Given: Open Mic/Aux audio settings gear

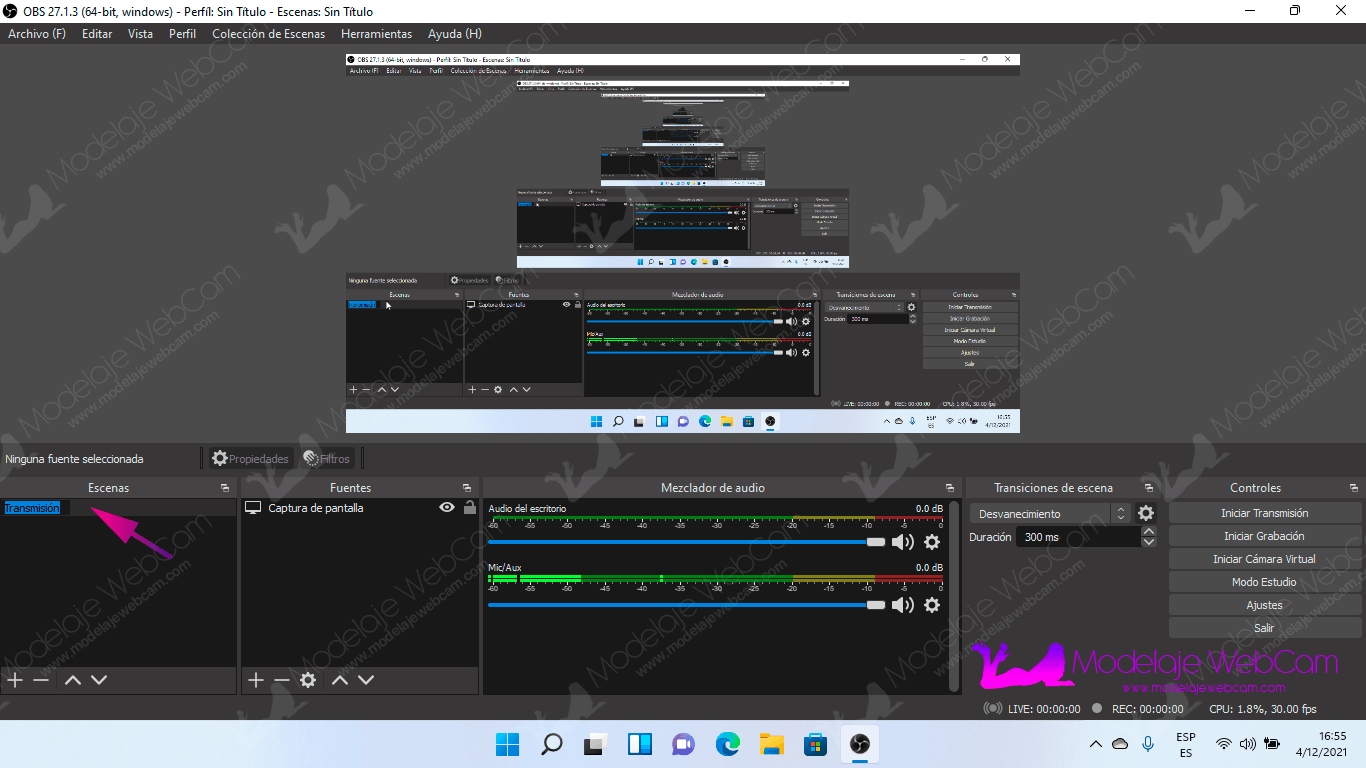Looking at the screenshot, I should pos(932,605).
